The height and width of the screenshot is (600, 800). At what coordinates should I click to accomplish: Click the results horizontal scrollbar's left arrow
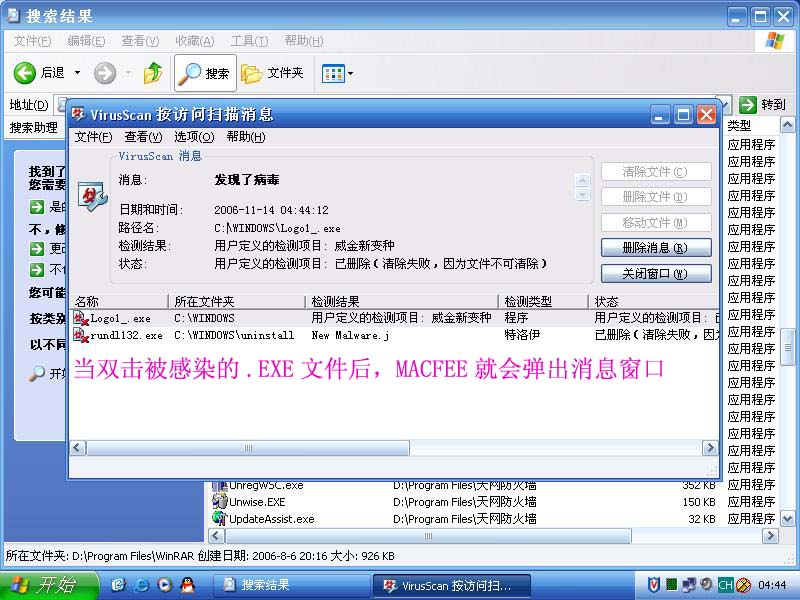[x=216, y=536]
